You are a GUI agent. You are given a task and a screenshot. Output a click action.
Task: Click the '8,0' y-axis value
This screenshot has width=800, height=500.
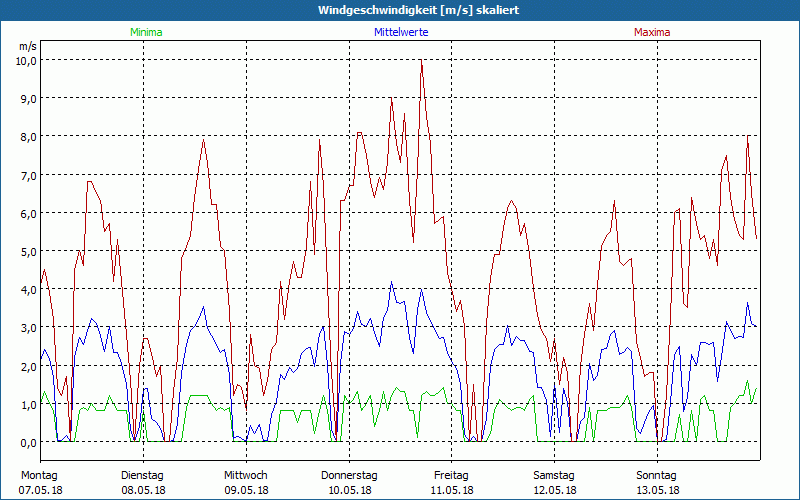tap(29, 137)
